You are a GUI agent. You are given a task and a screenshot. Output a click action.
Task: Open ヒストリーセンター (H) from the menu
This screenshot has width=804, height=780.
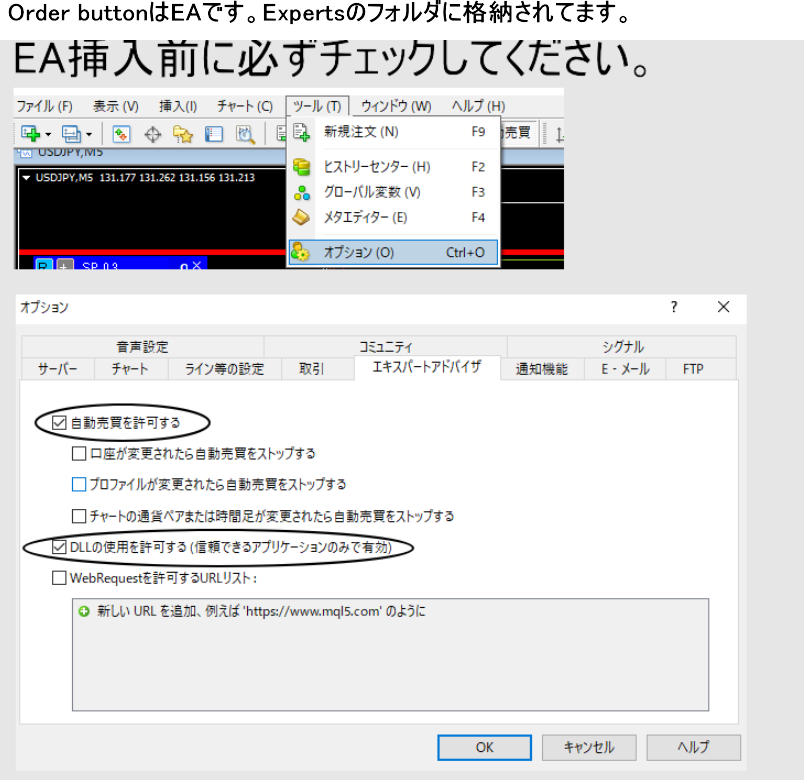point(377,167)
